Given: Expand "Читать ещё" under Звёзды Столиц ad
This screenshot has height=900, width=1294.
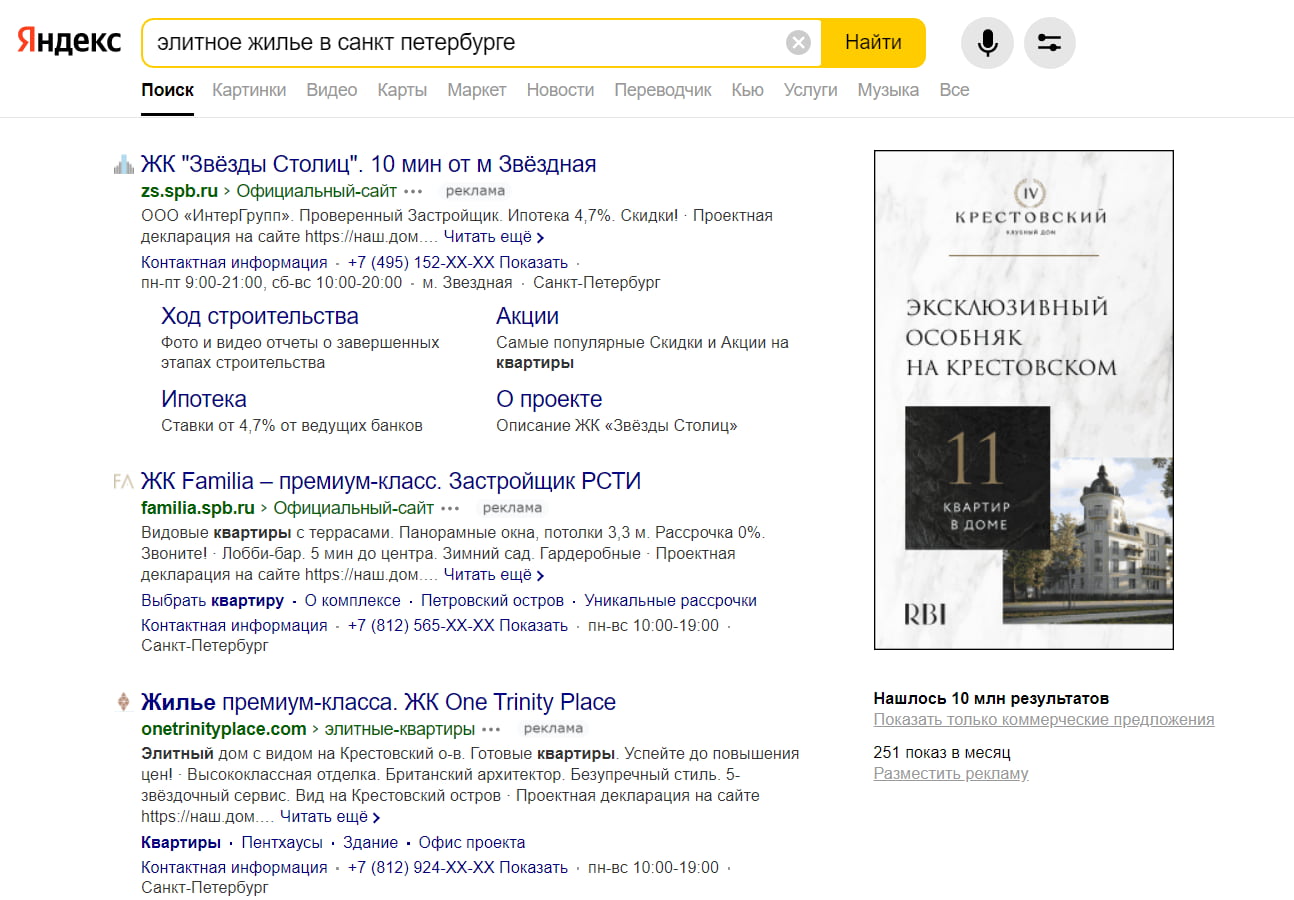Looking at the screenshot, I should (493, 237).
